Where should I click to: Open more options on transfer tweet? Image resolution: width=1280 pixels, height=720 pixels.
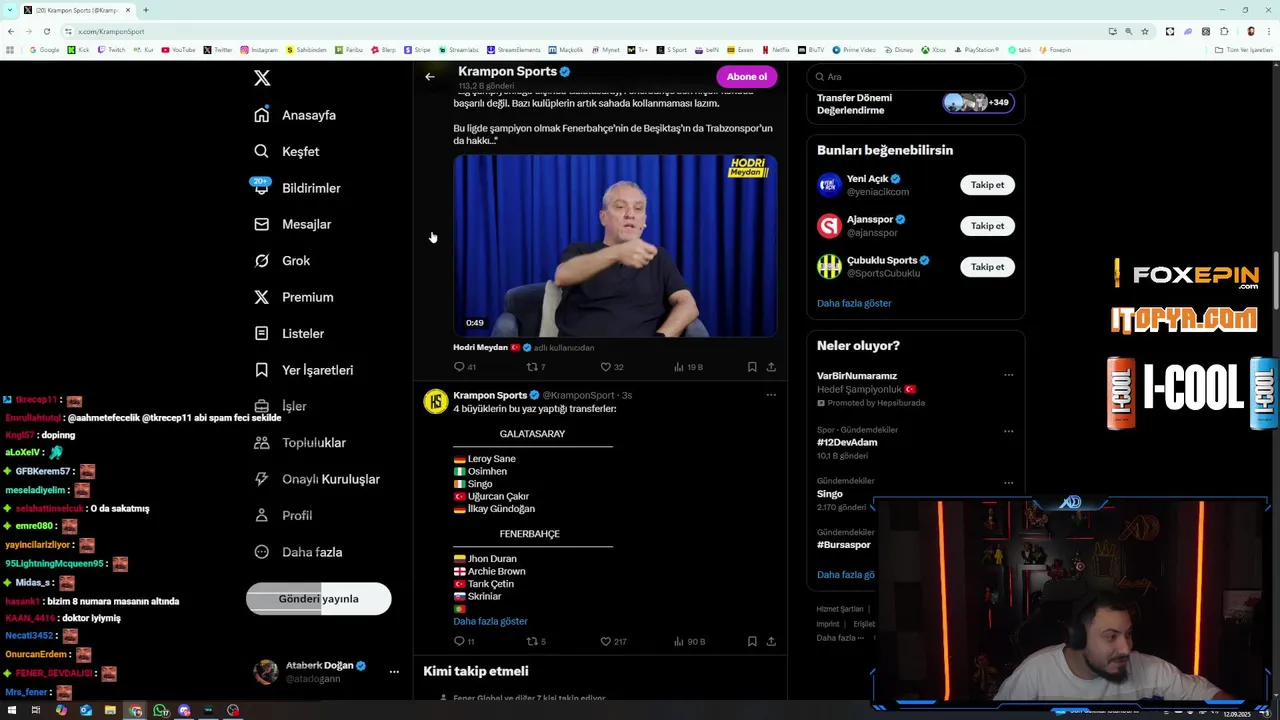point(771,395)
